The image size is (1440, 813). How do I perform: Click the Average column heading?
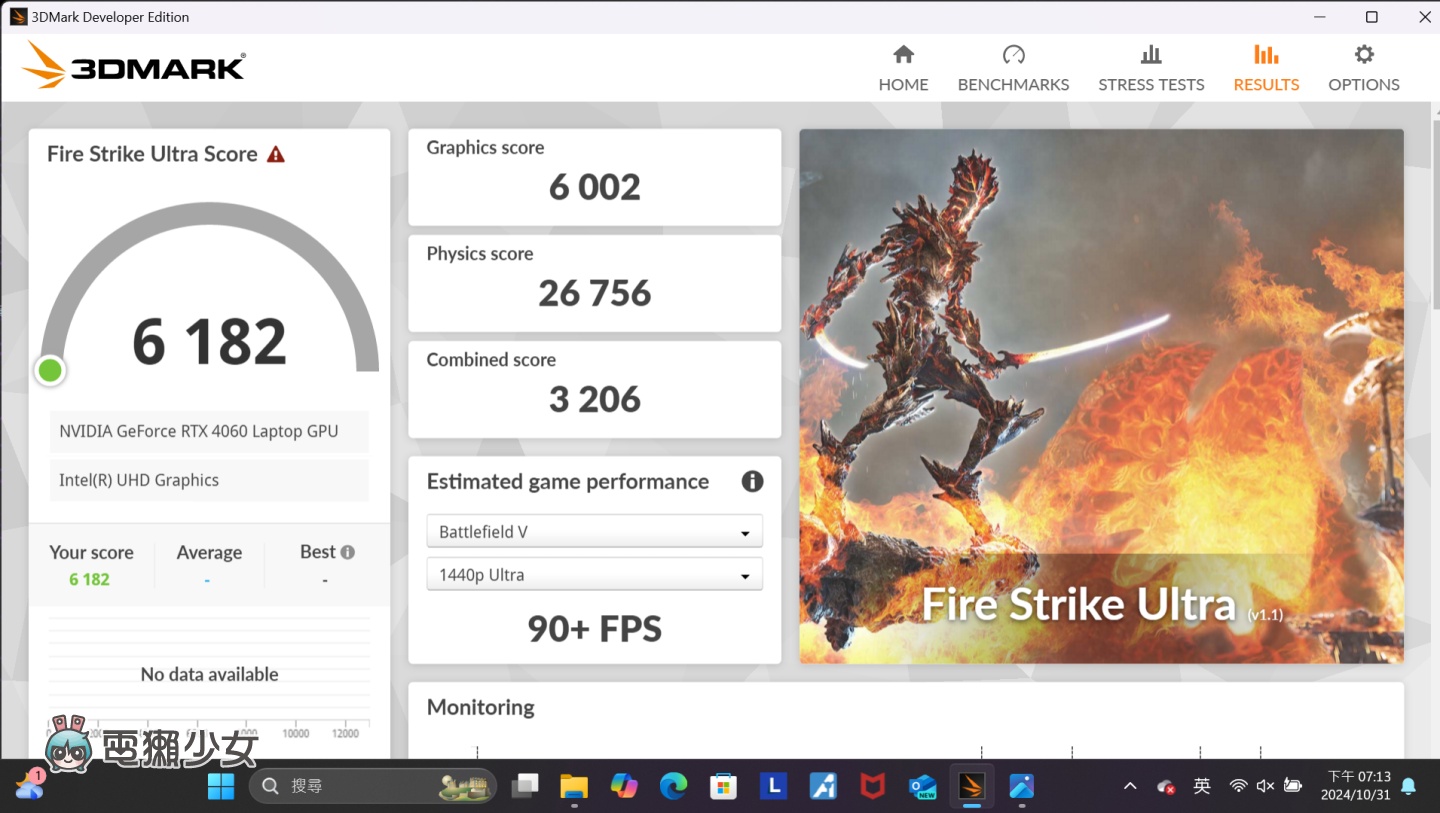[x=209, y=552]
